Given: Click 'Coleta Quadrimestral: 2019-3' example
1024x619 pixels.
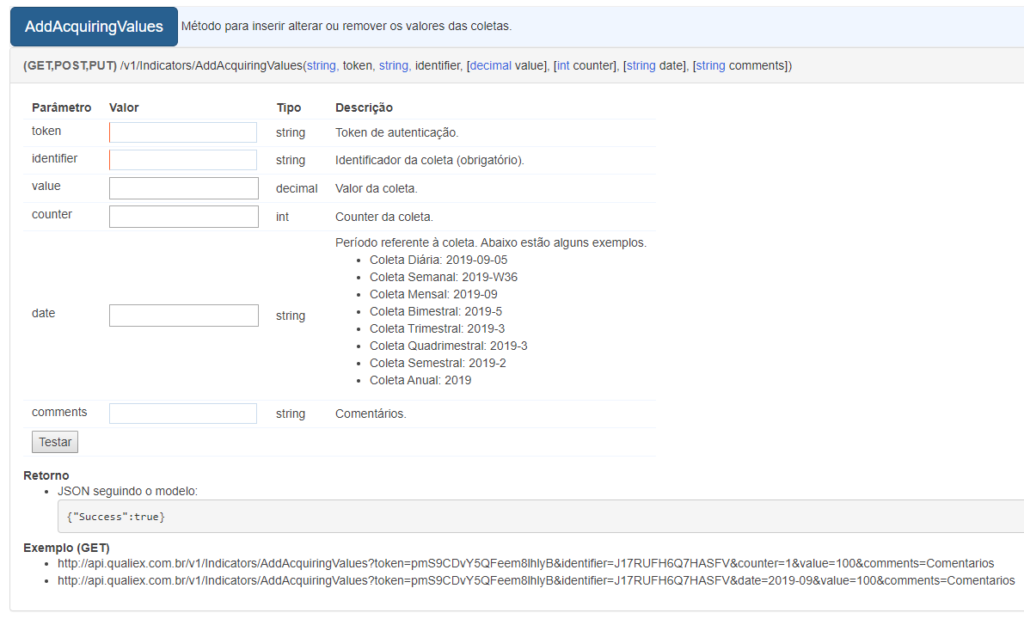Looking at the screenshot, I should tap(449, 346).
